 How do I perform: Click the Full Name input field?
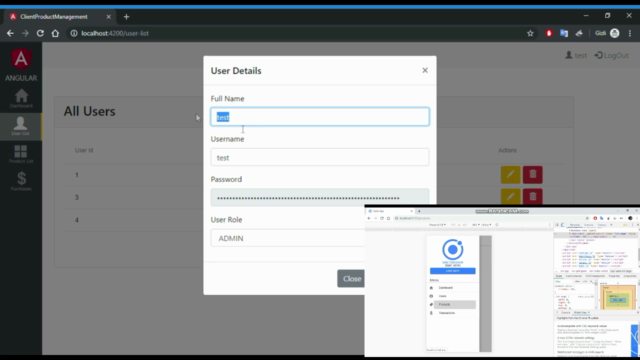point(320,117)
